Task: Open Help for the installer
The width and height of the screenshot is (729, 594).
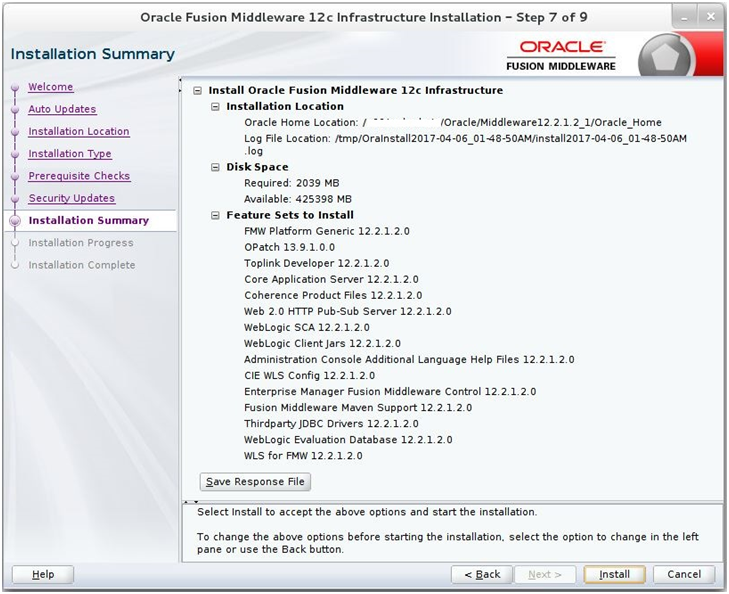Action: click(43, 574)
